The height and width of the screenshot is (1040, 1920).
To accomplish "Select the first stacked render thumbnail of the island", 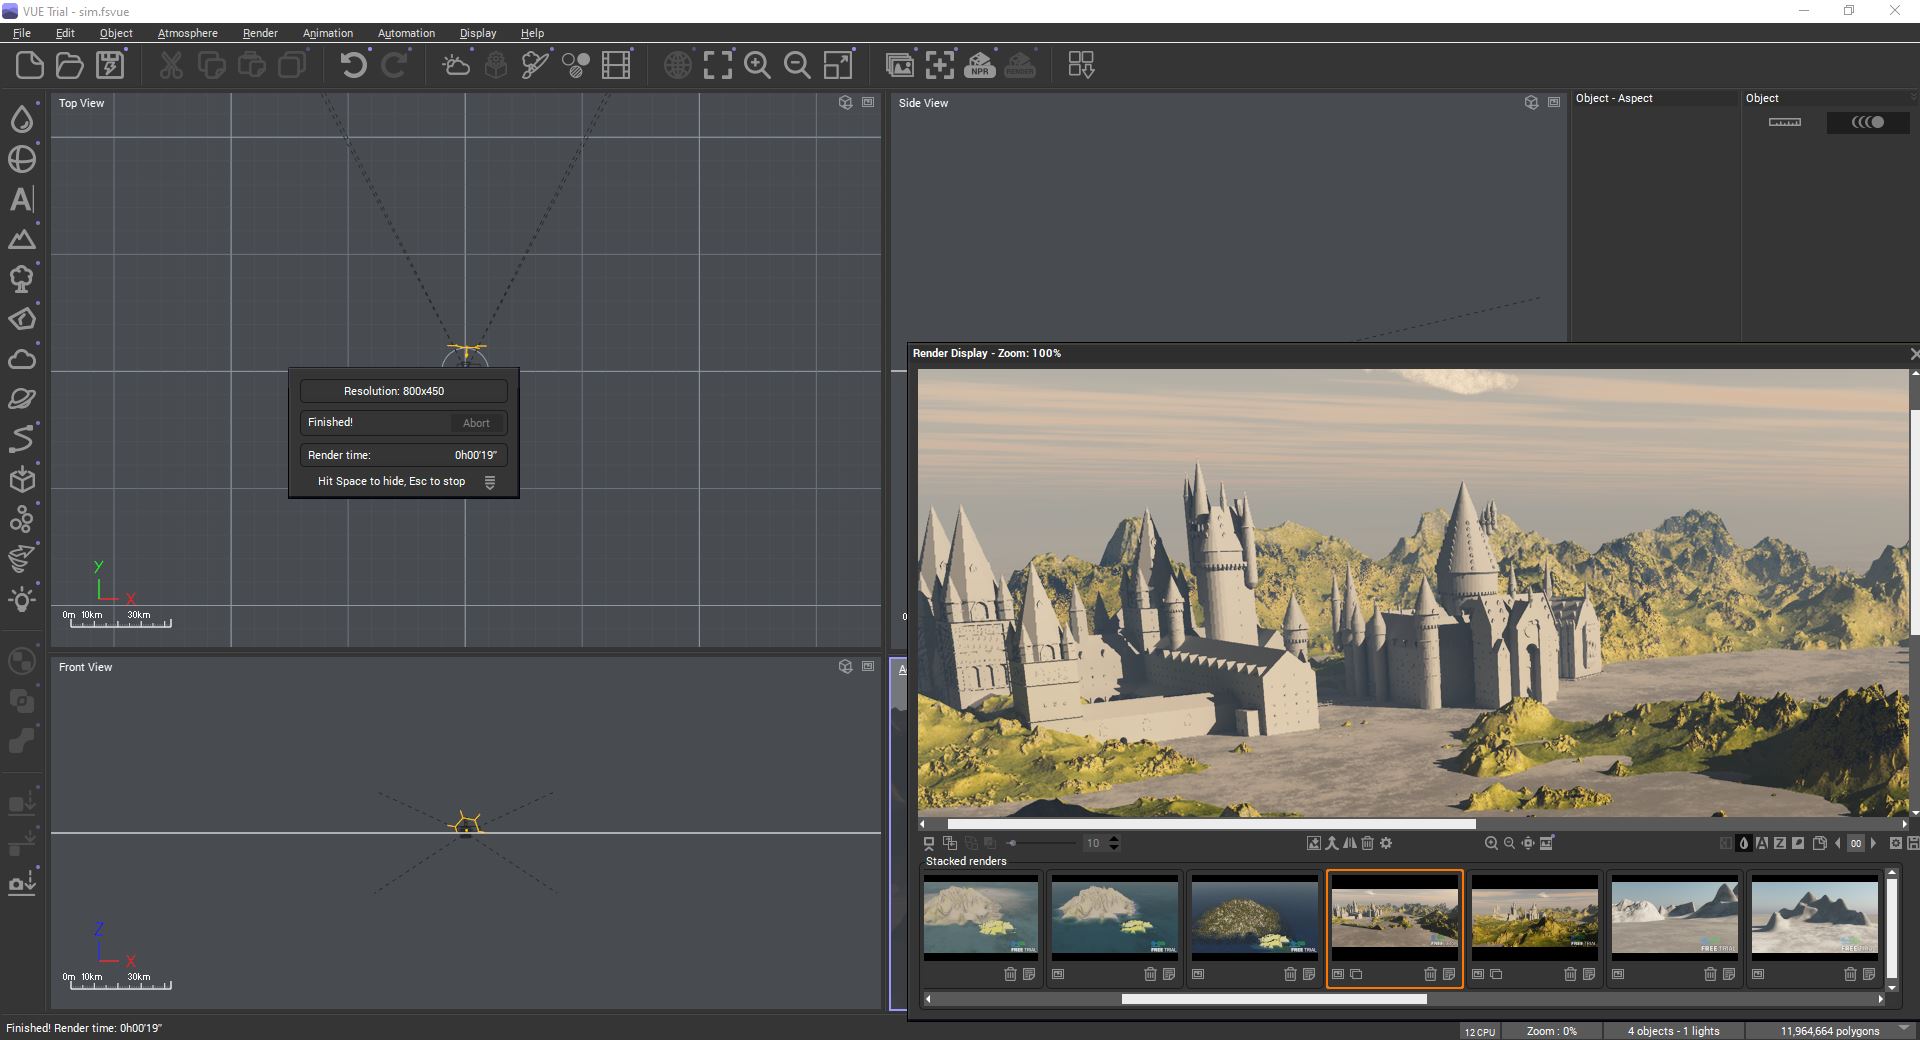I will coord(981,917).
